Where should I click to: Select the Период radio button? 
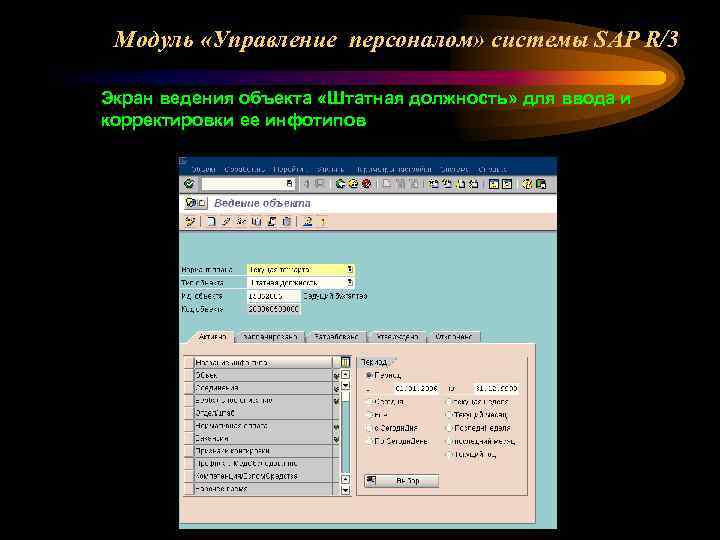click(369, 375)
